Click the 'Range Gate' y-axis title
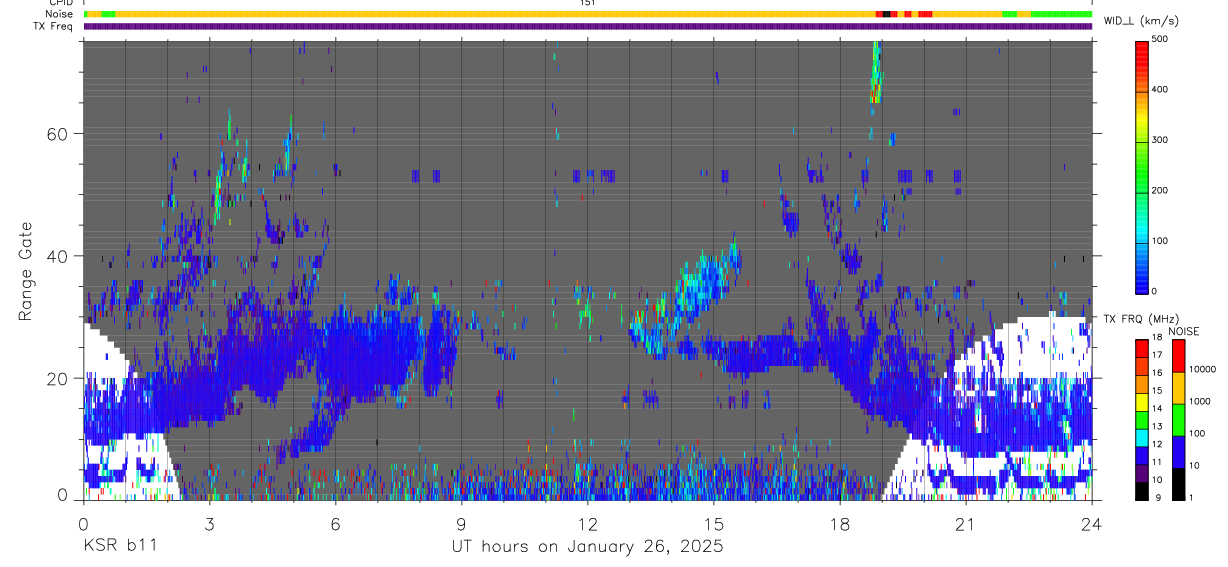The image size is (1228, 567). pyautogui.click(x=27, y=271)
